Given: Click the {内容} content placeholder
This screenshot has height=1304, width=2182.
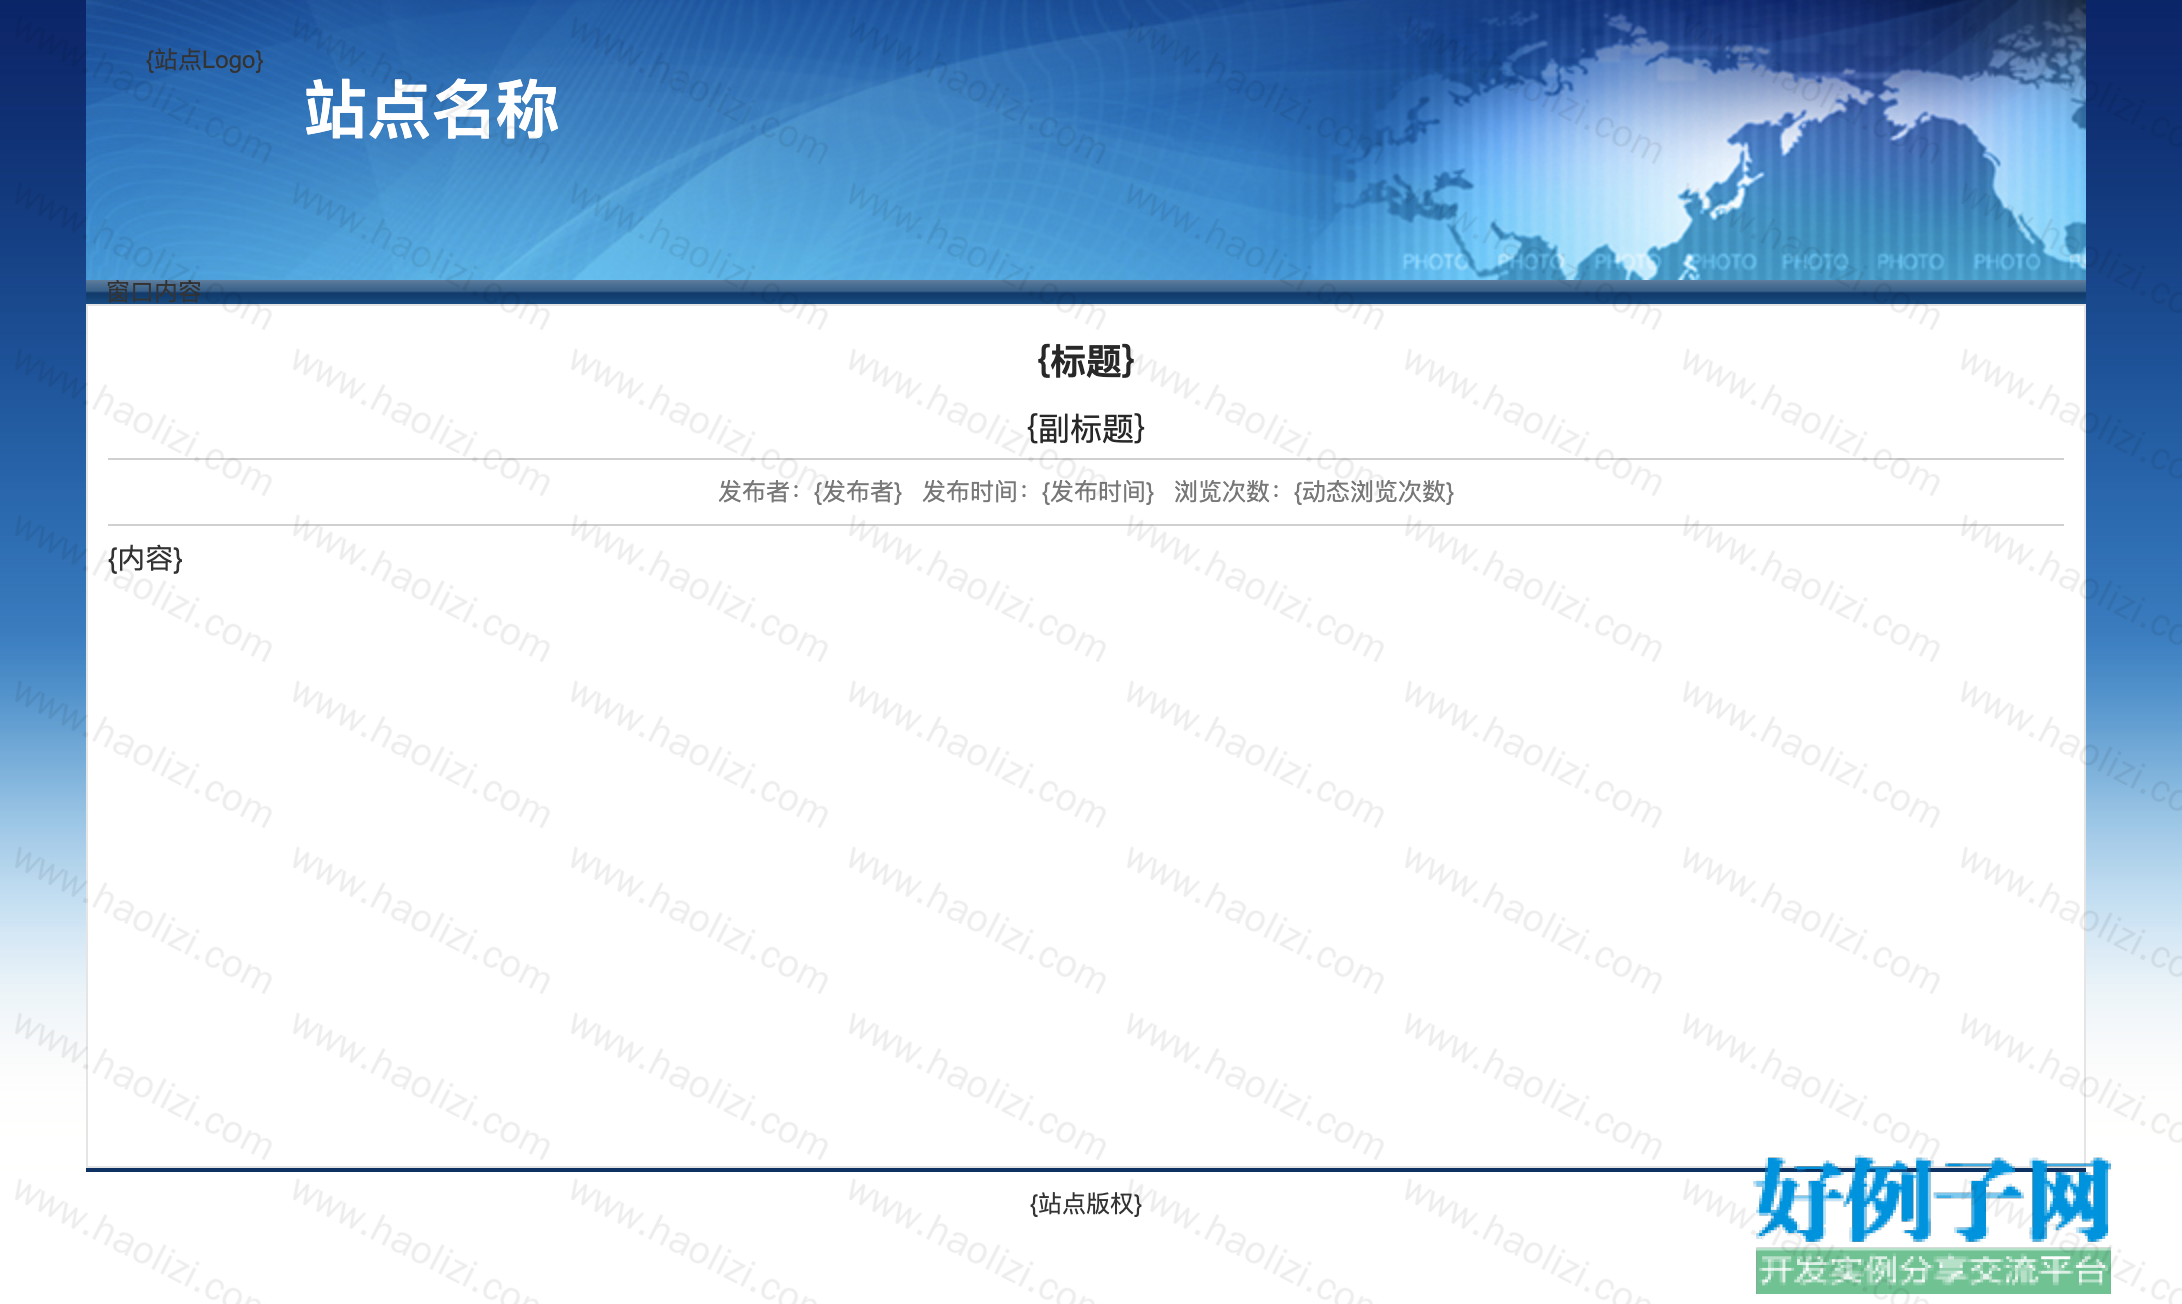Looking at the screenshot, I should point(145,558).
